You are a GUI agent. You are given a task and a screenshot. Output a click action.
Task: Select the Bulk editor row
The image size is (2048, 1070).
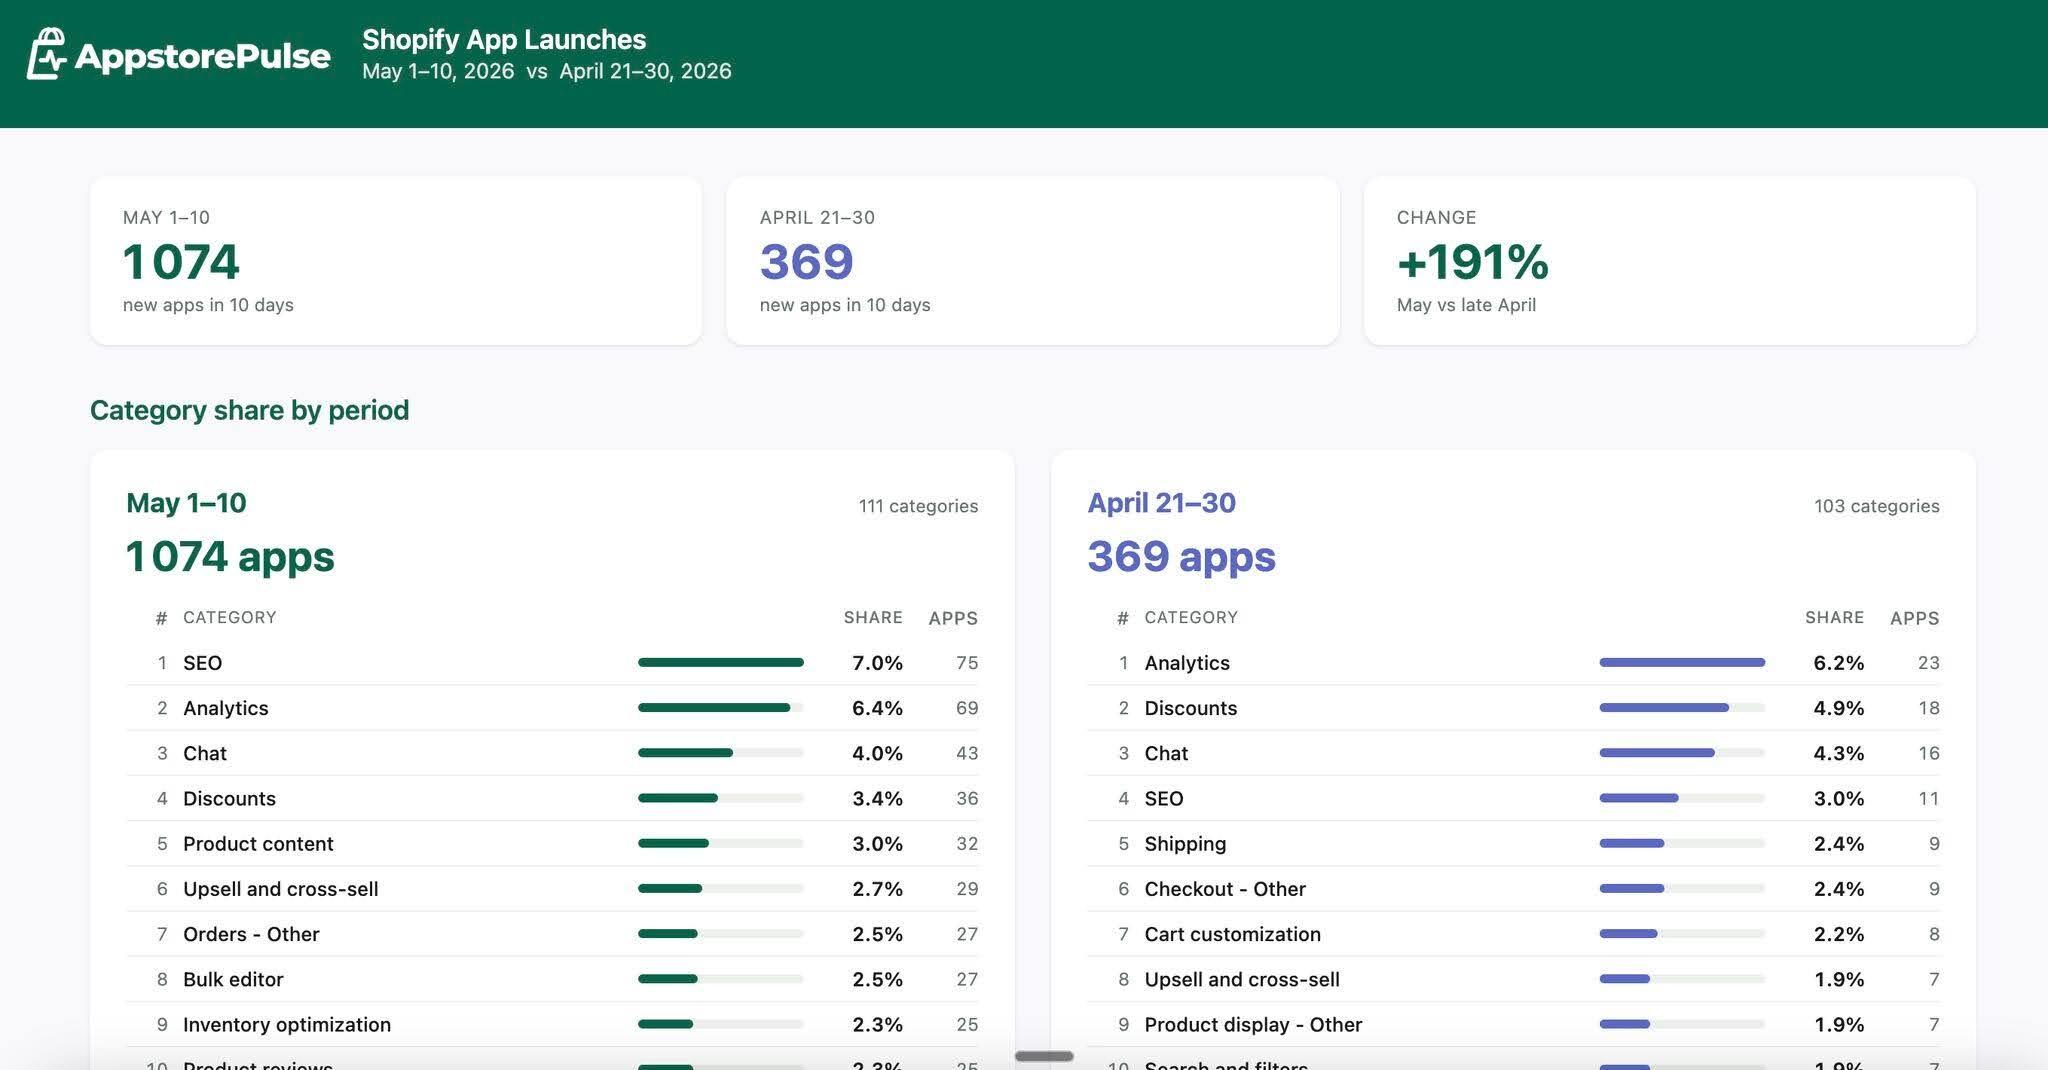(552, 979)
